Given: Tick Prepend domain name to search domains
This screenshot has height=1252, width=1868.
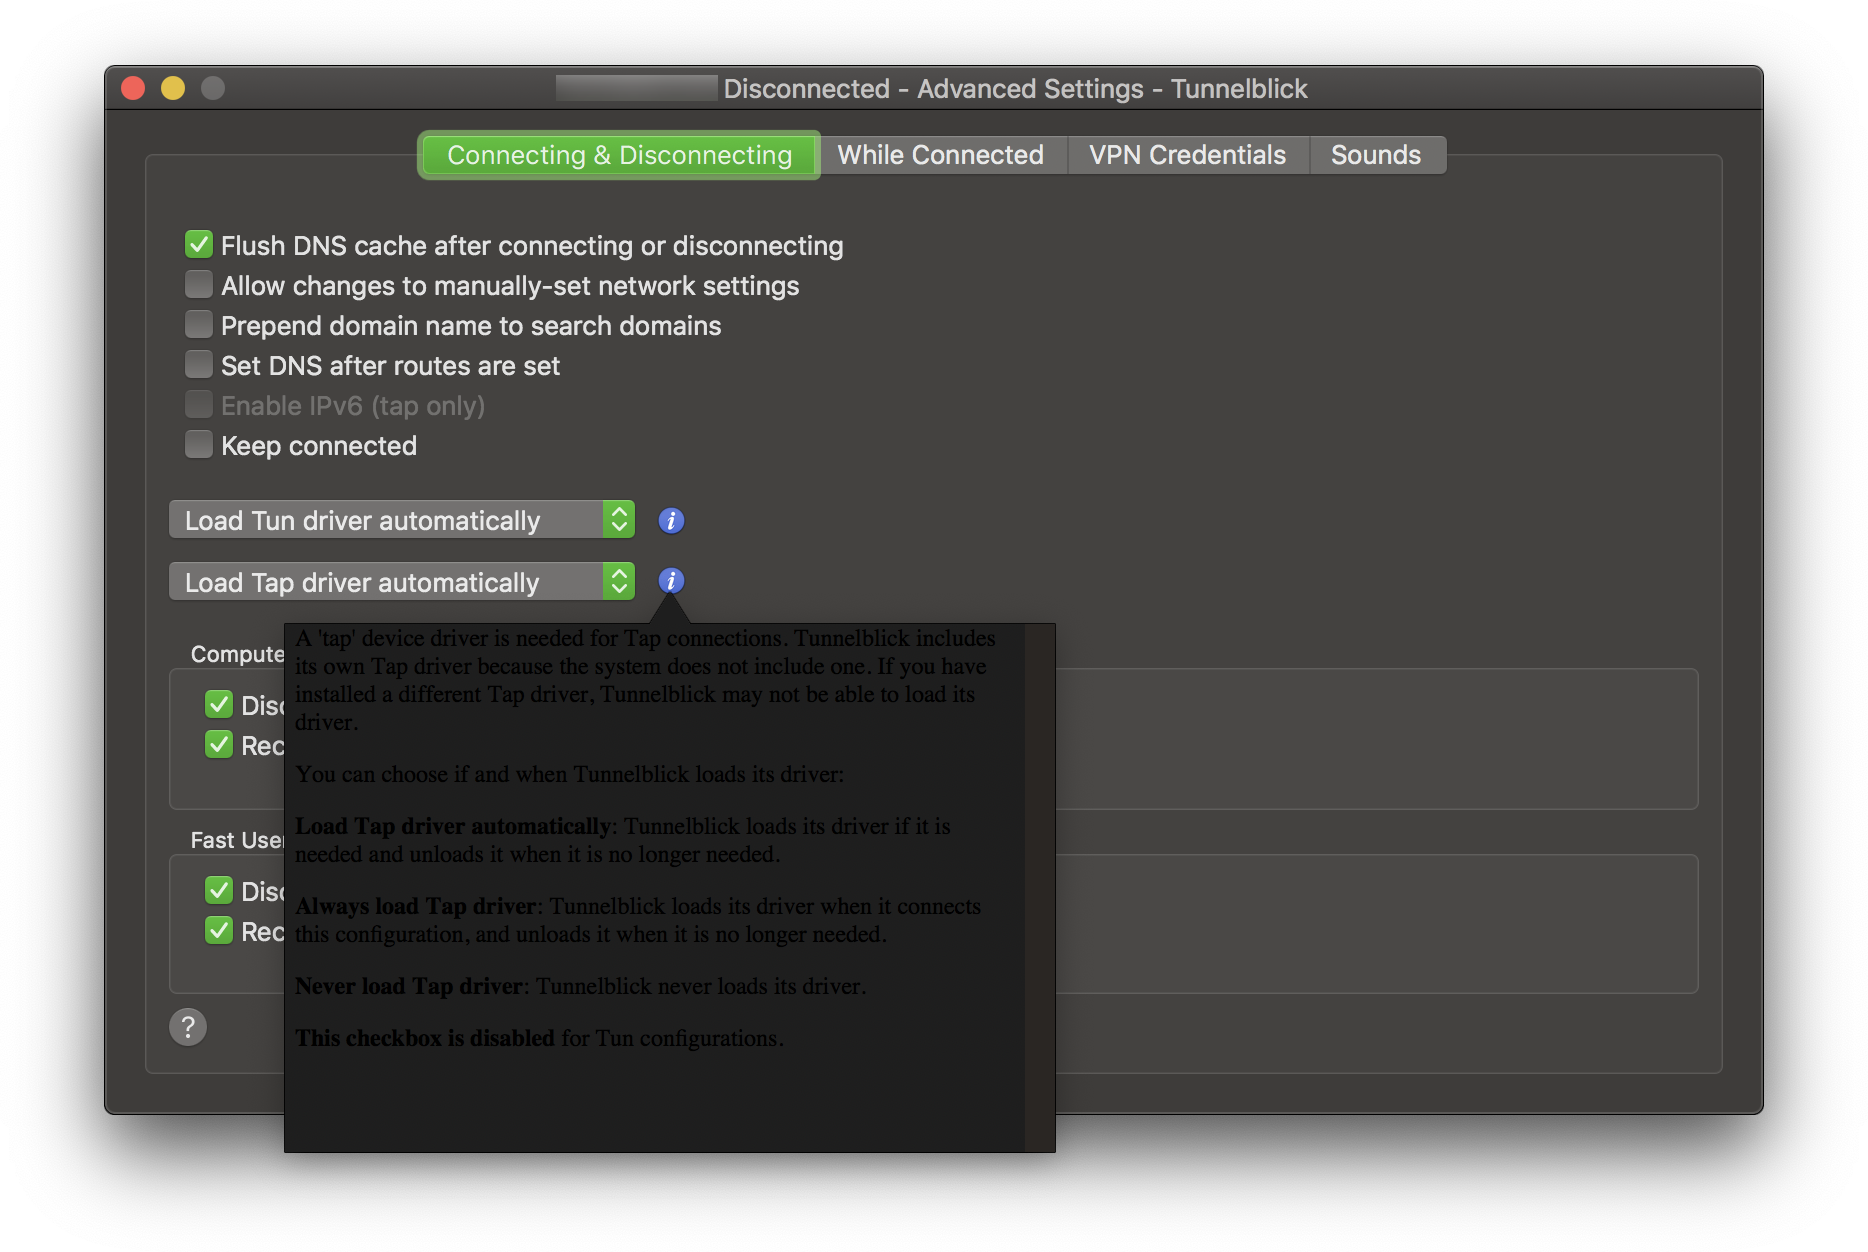Looking at the screenshot, I should coord(199,325).
